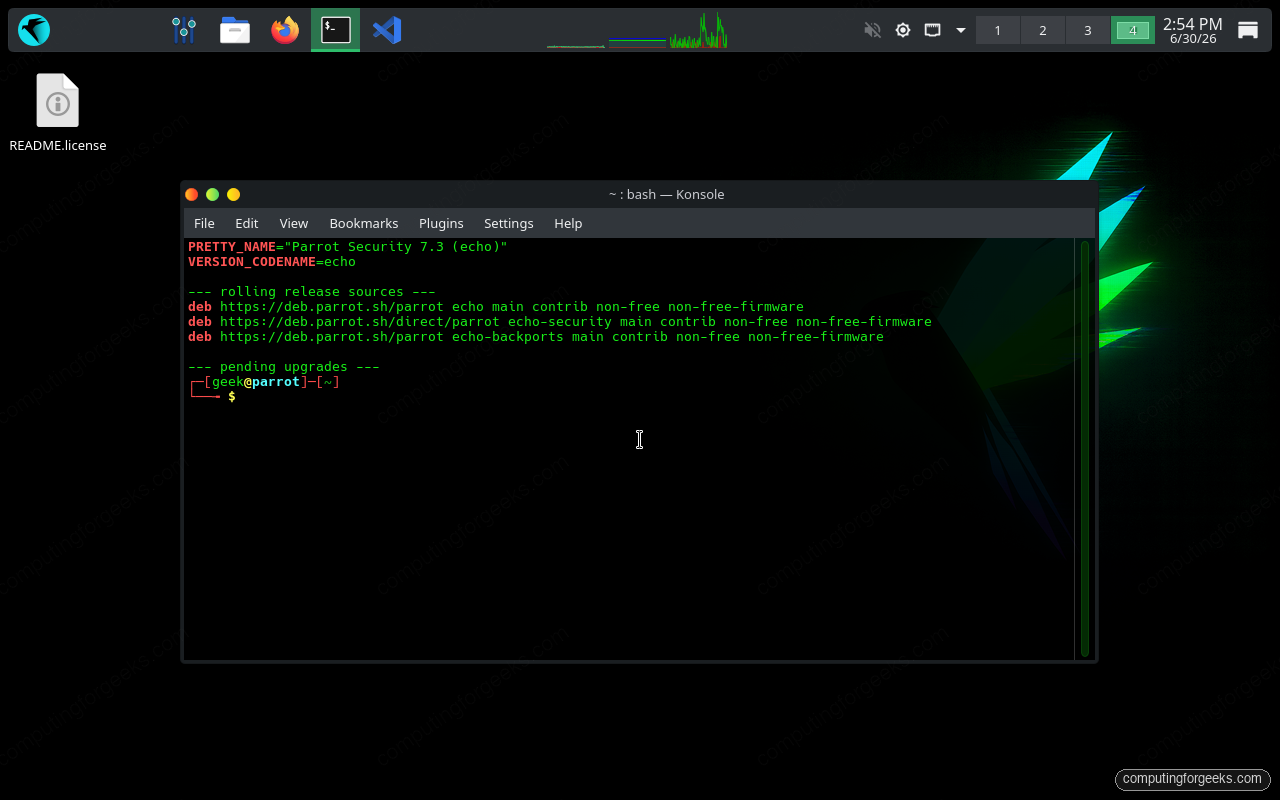Launch the file manager from the panel

pos(235,30)
